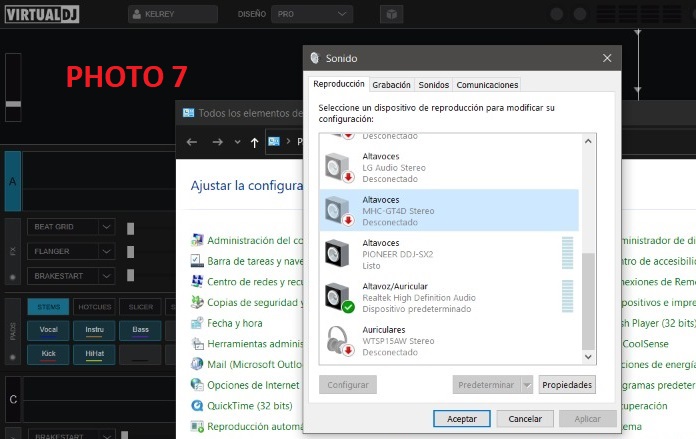Select deck C button in VirtualDJ

coord(13,399)
